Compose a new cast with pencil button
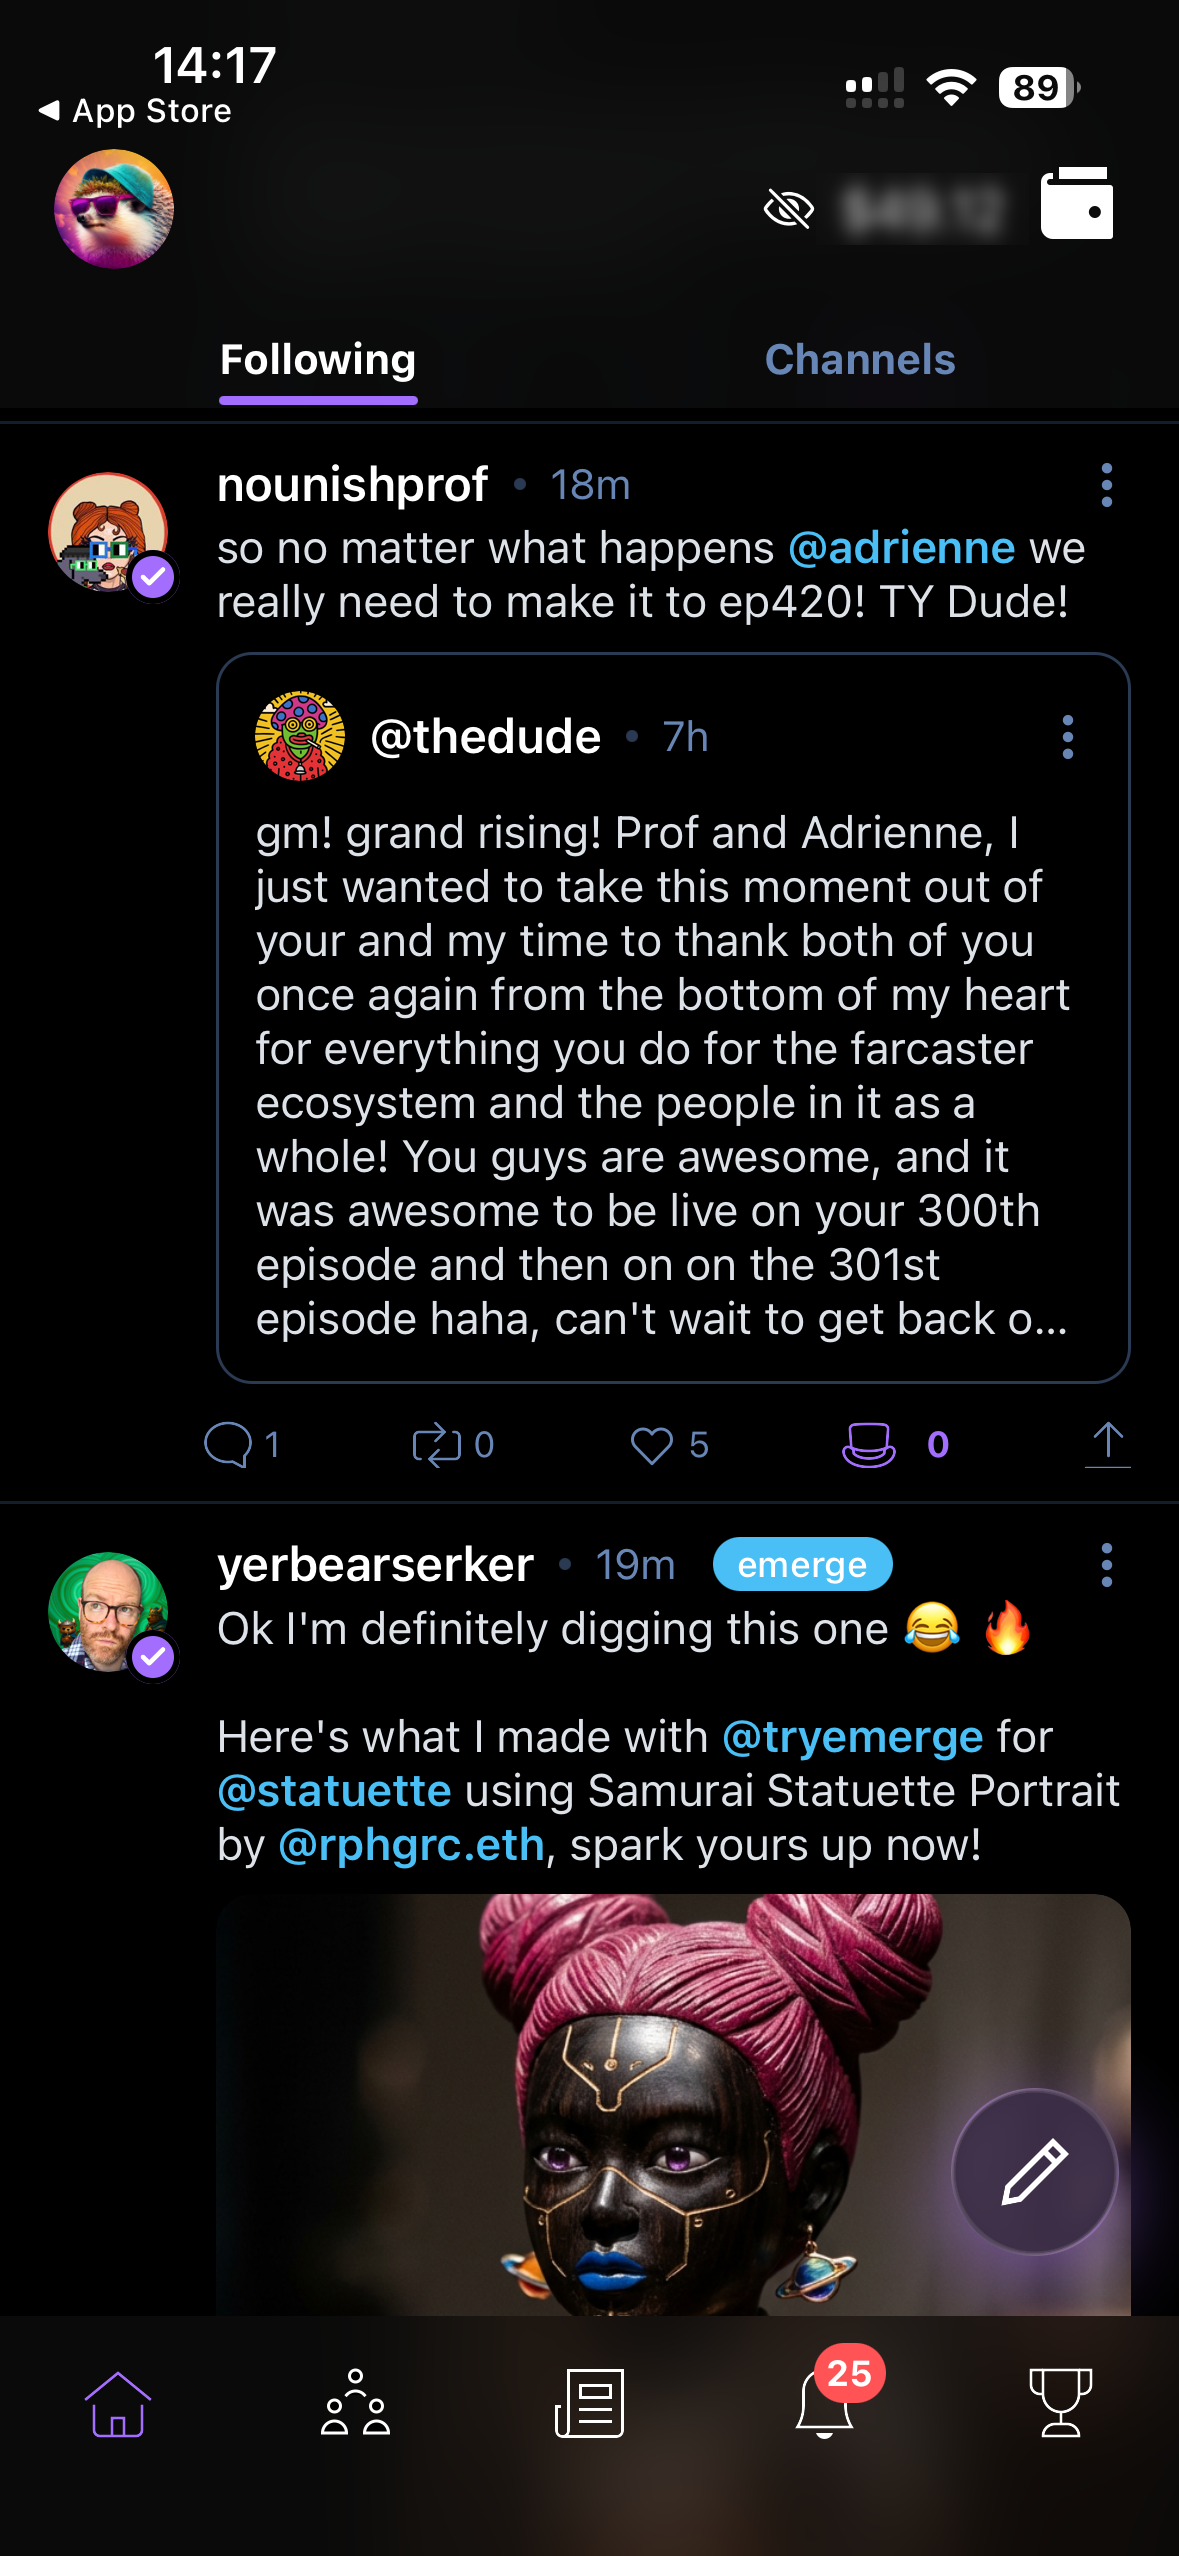Viewport: 1179px width, 2556px height. click(x=1034, y=2171)
